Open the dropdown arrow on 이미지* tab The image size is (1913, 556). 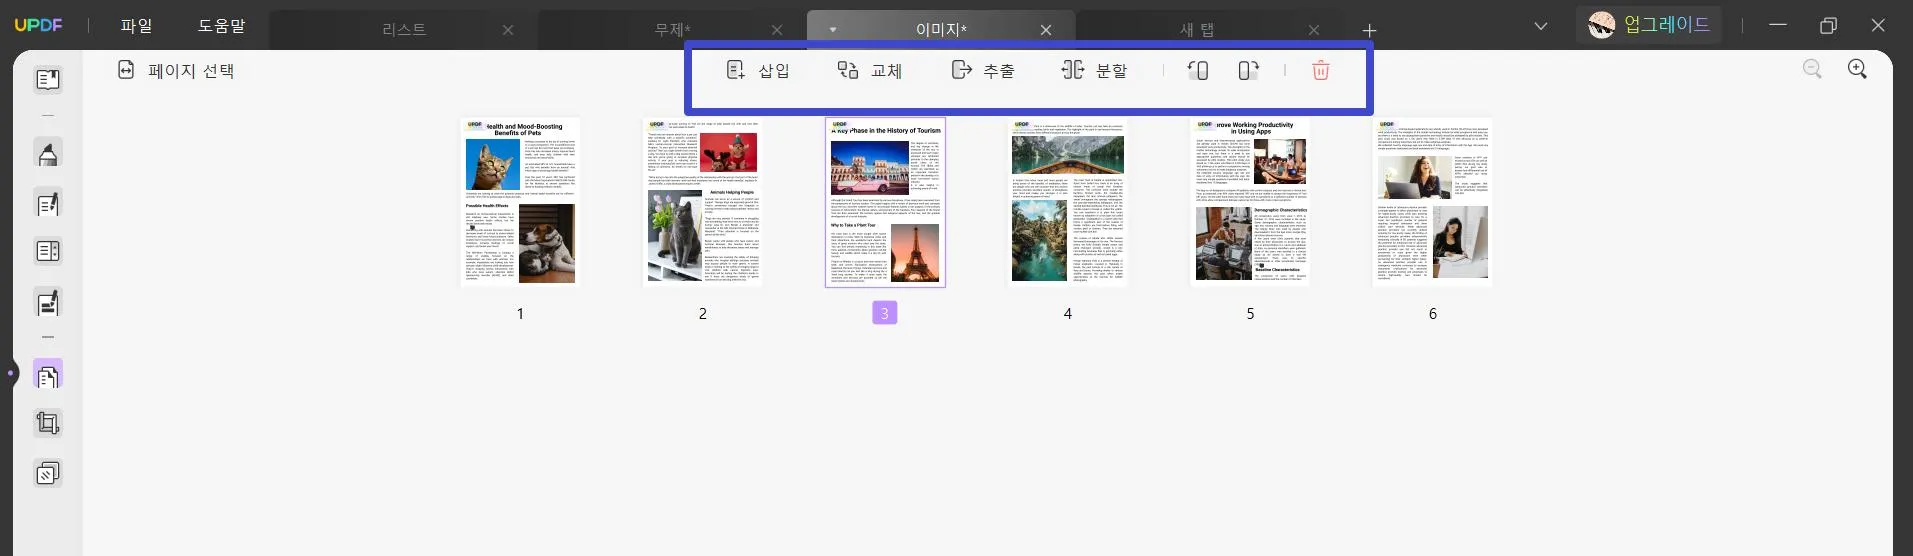click(833, 30)
